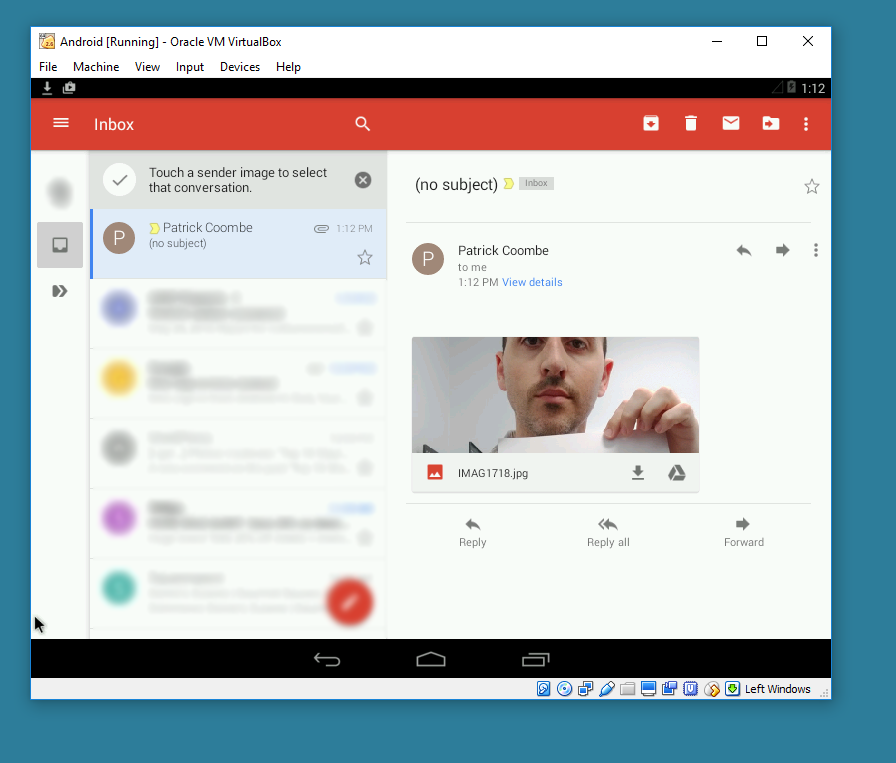896x763 pixels.
Task: Mark the email as unread
Action: click(731, 123)
